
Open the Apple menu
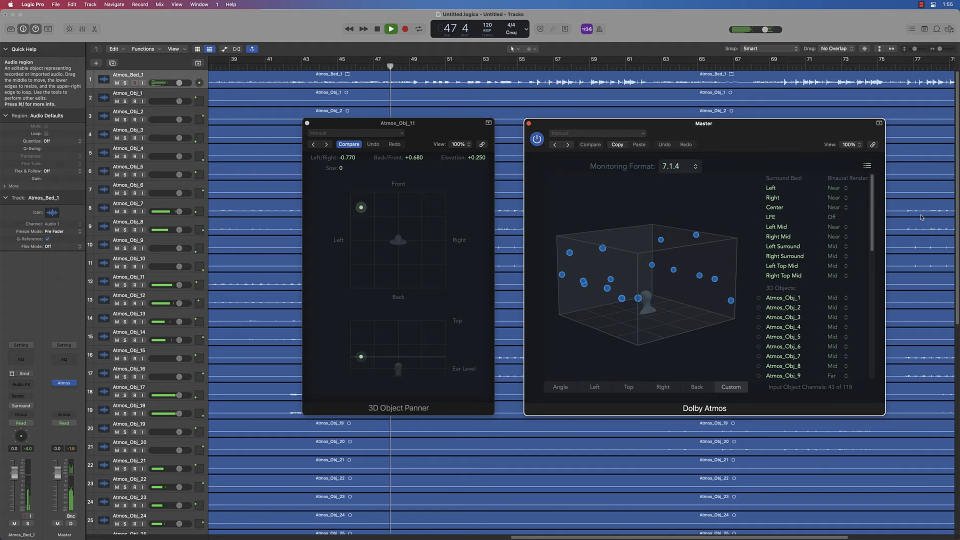pos(10,4)
